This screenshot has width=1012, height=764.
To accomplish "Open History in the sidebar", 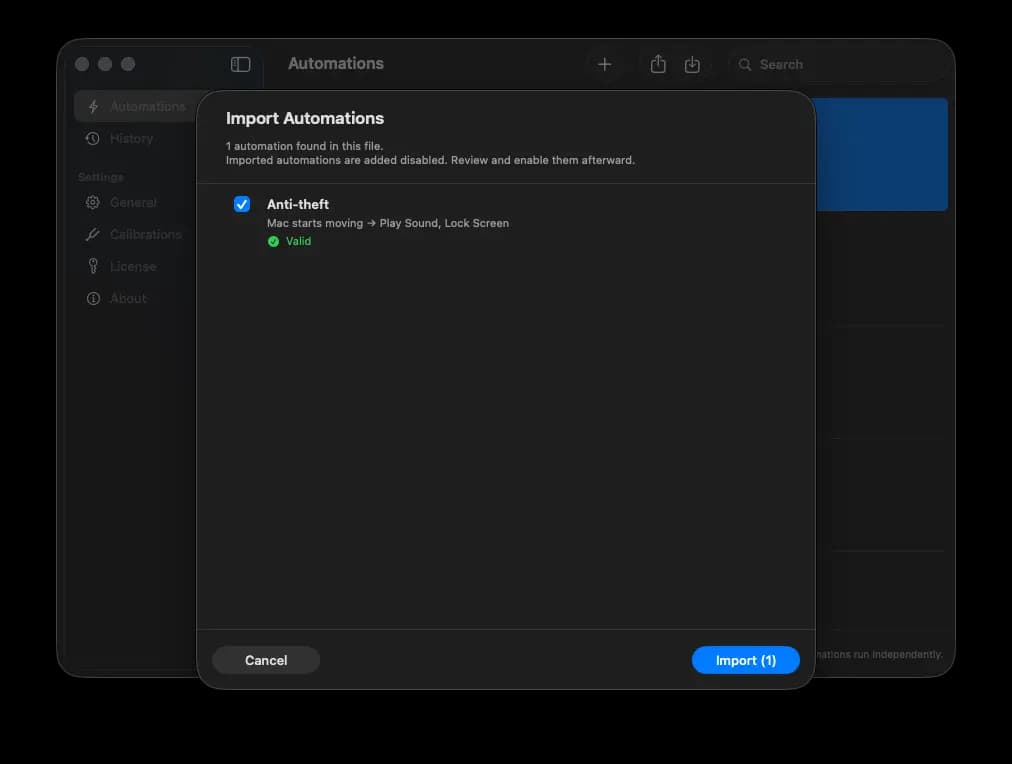I will pos(131,138).
